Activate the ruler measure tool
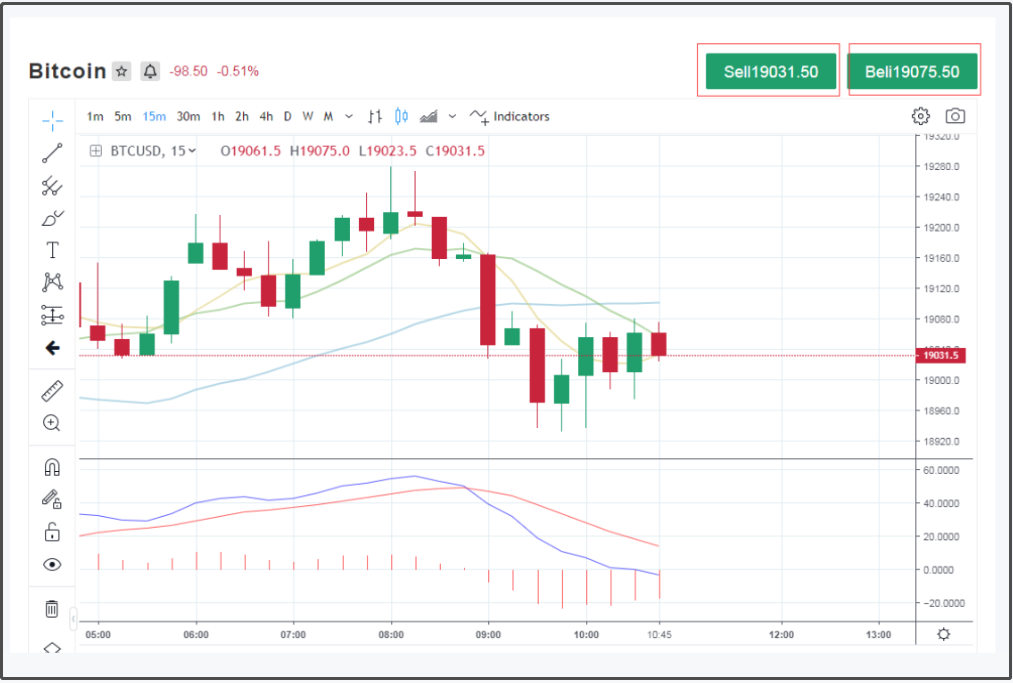This screenshot has width=1013, height=683. 52,391
